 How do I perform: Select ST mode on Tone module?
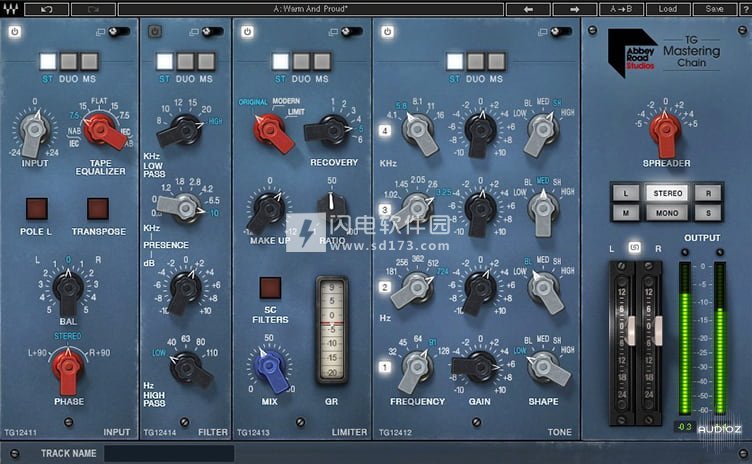click(455, 62)
